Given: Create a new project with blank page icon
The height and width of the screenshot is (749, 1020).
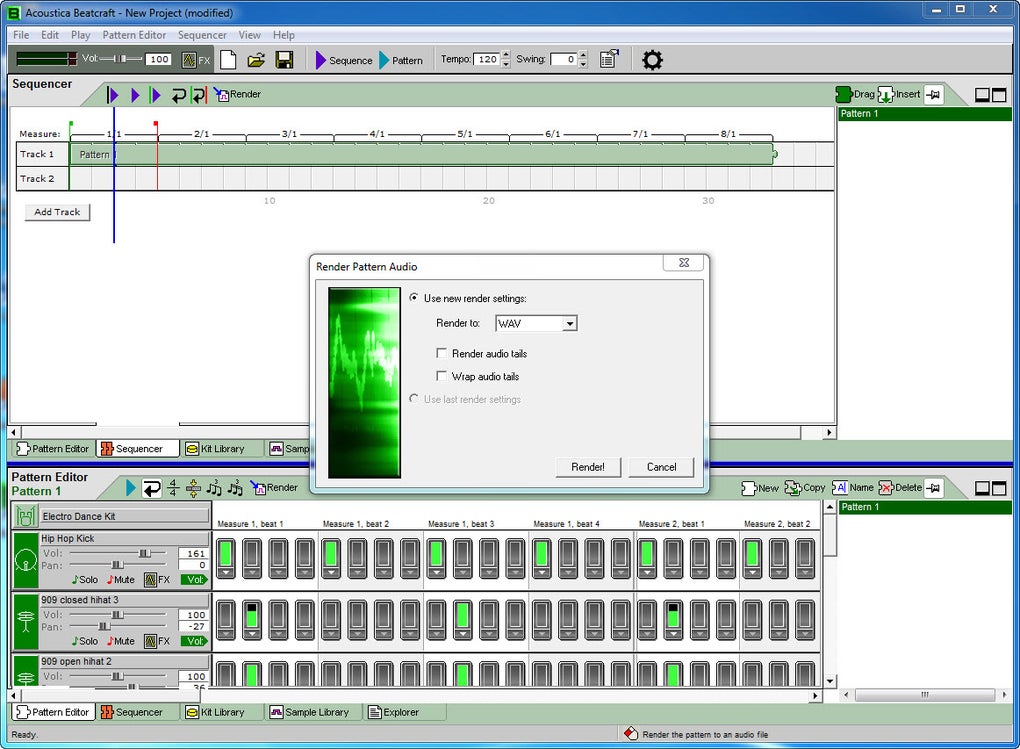Looking at the screenshot, I should [x=228, y=60].
